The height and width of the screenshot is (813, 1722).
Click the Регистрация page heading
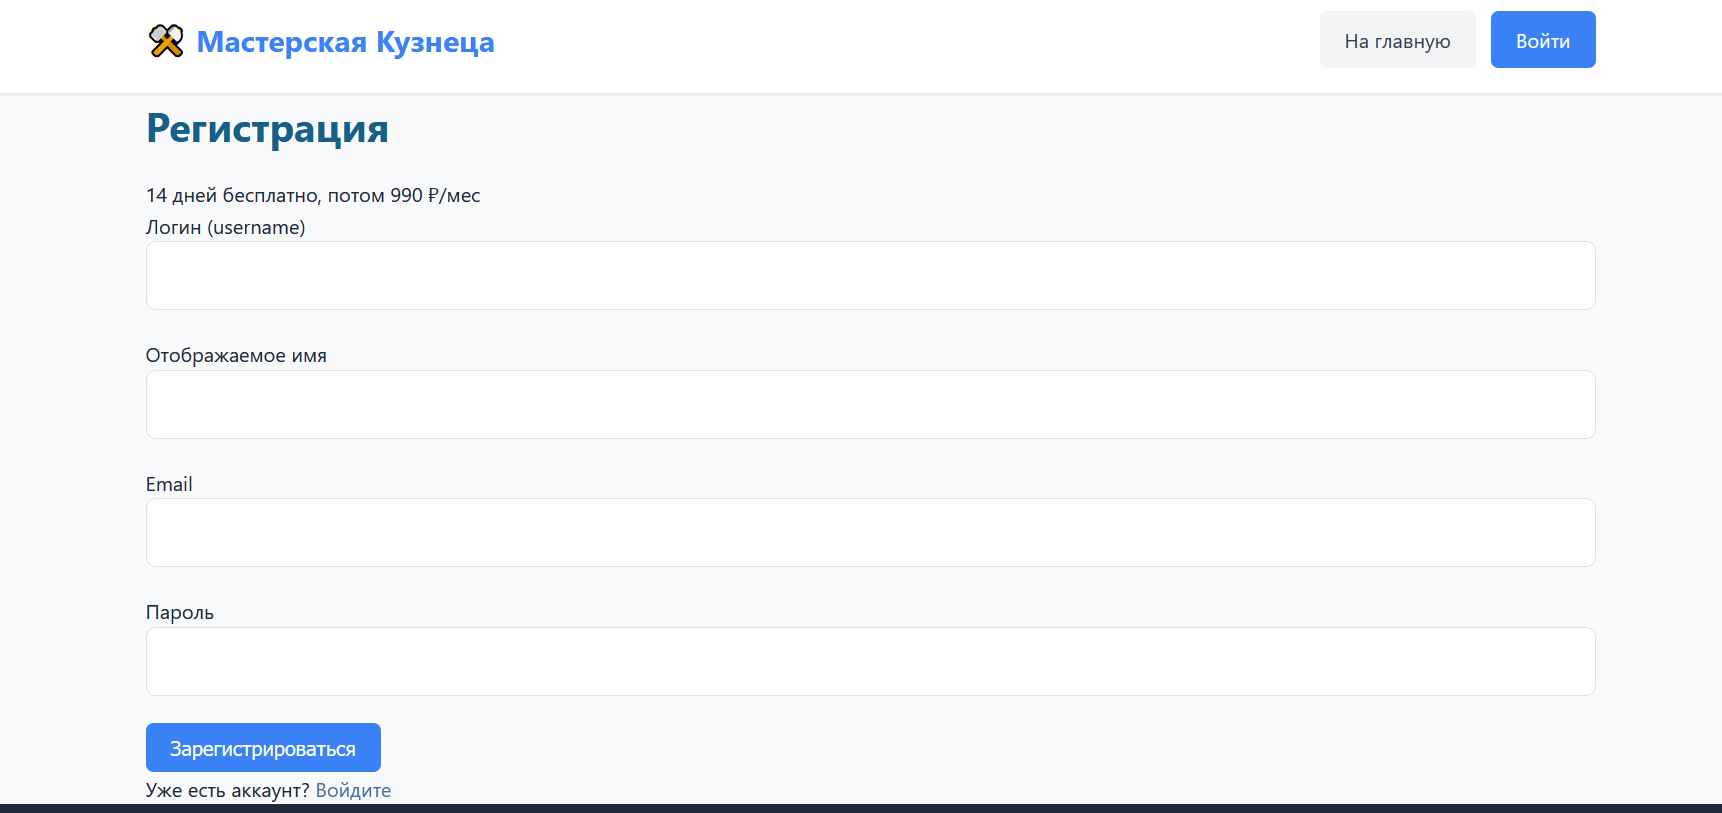[267, 129]
